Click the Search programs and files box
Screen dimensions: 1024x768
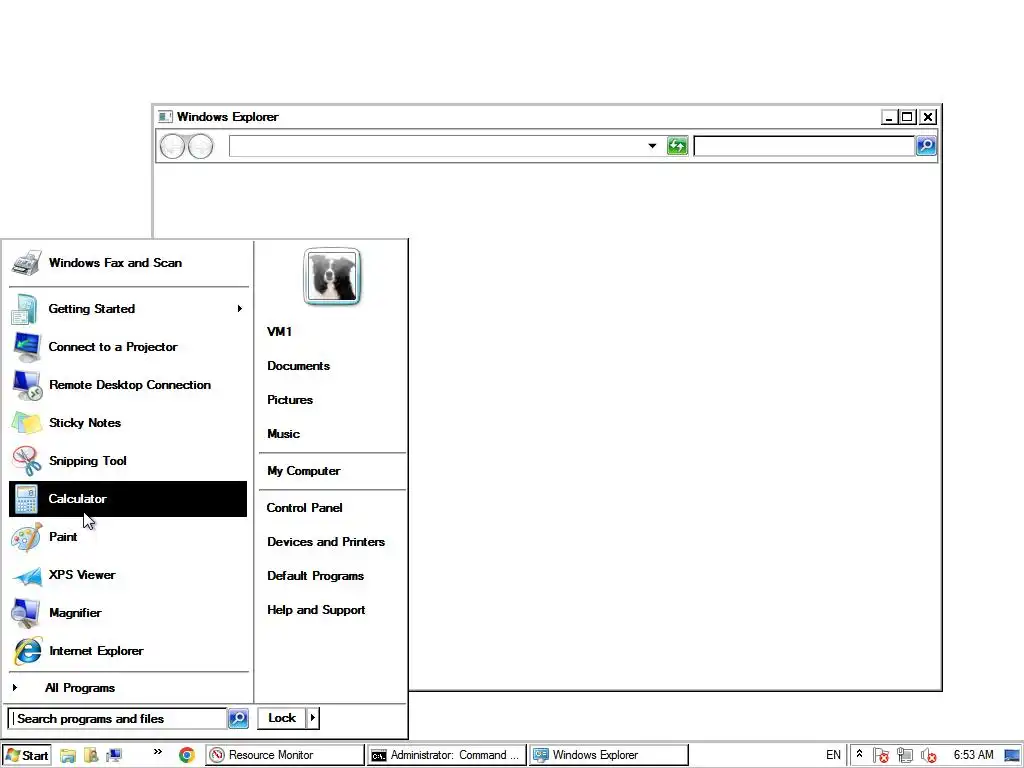(x=118, y=718)
